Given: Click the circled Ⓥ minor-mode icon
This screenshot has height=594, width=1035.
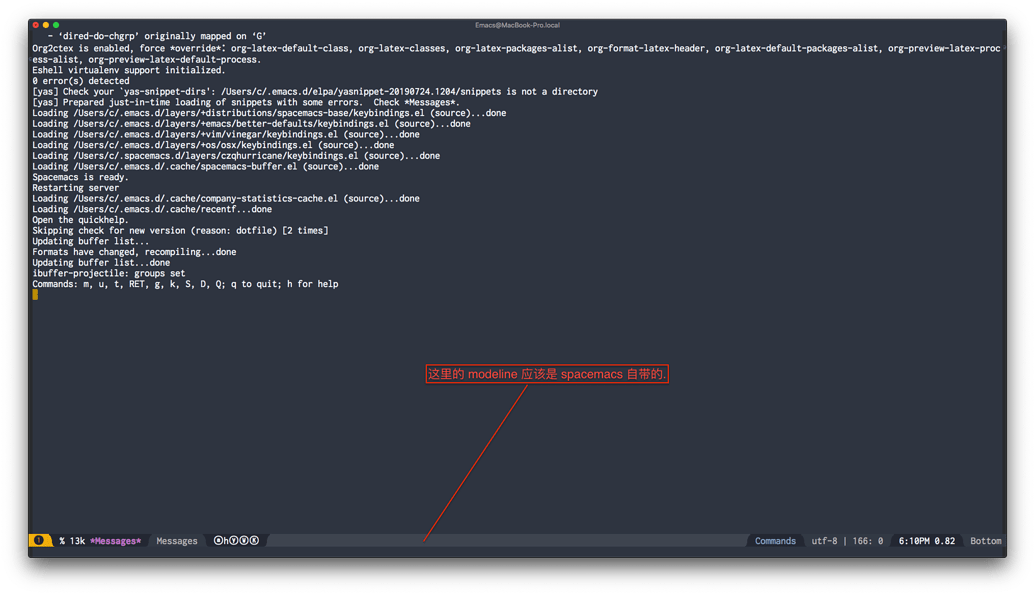Looking at the screenshot, I should (x=243, y=540).
